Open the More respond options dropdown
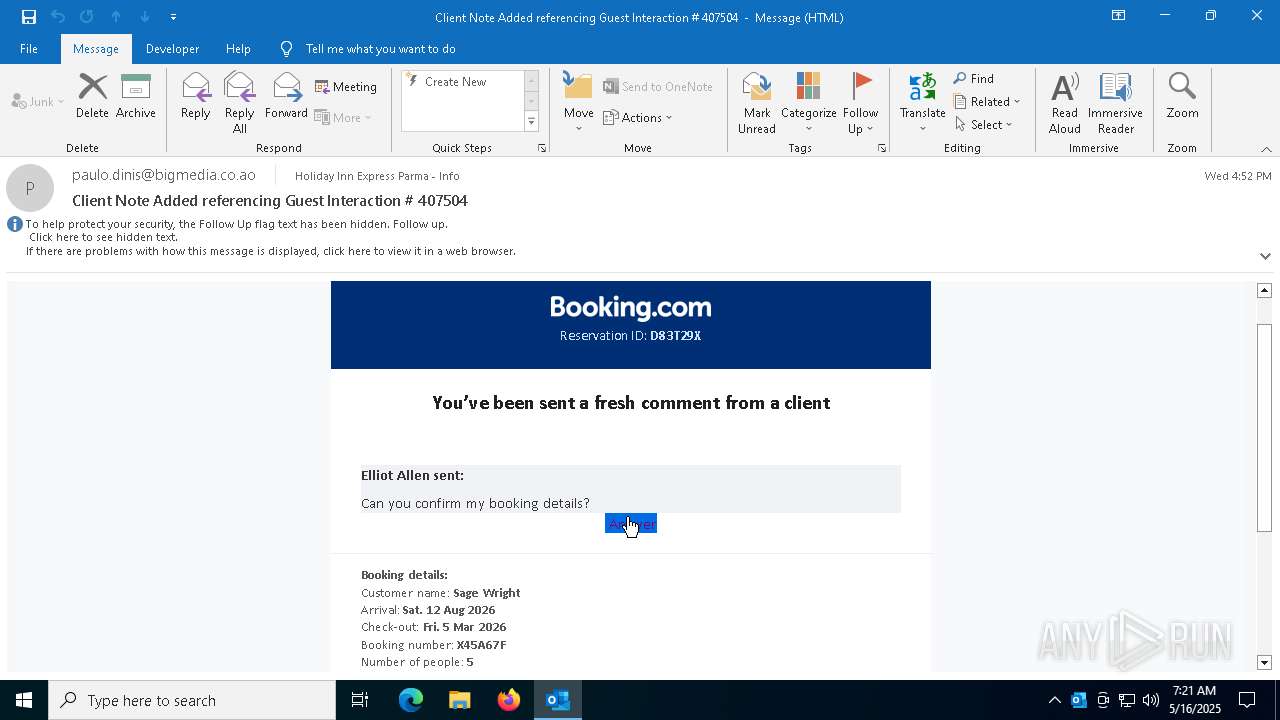This screenshot has height=720, width=1280. (343, 117)
